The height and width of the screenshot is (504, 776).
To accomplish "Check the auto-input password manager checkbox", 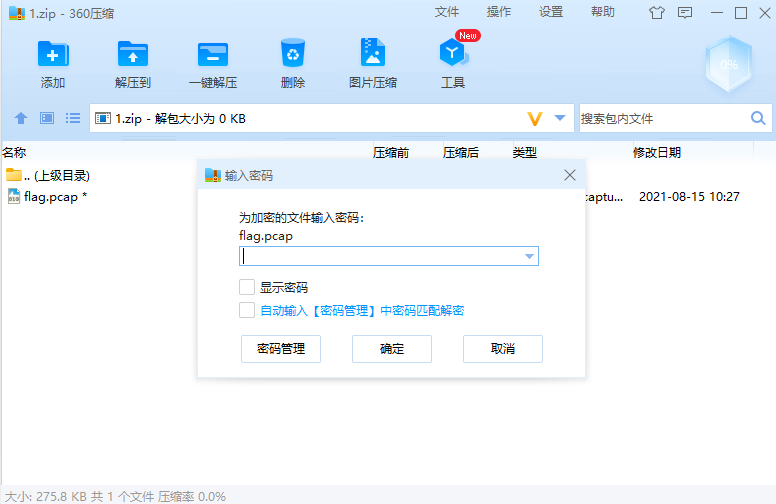I will 247,310.
